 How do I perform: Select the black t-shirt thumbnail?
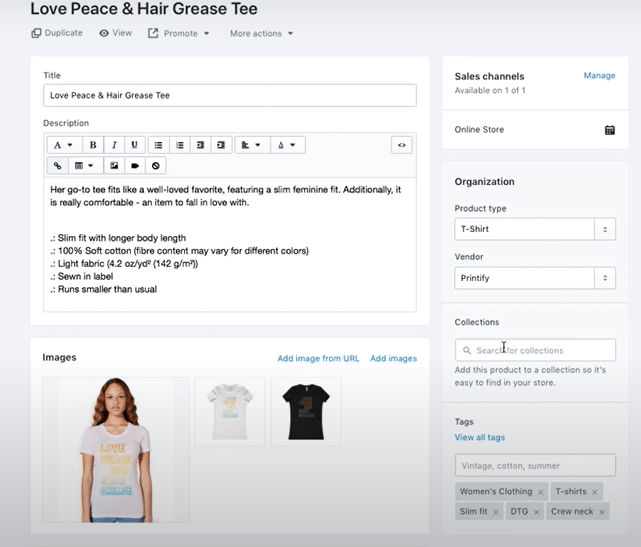tap(306, 411)
